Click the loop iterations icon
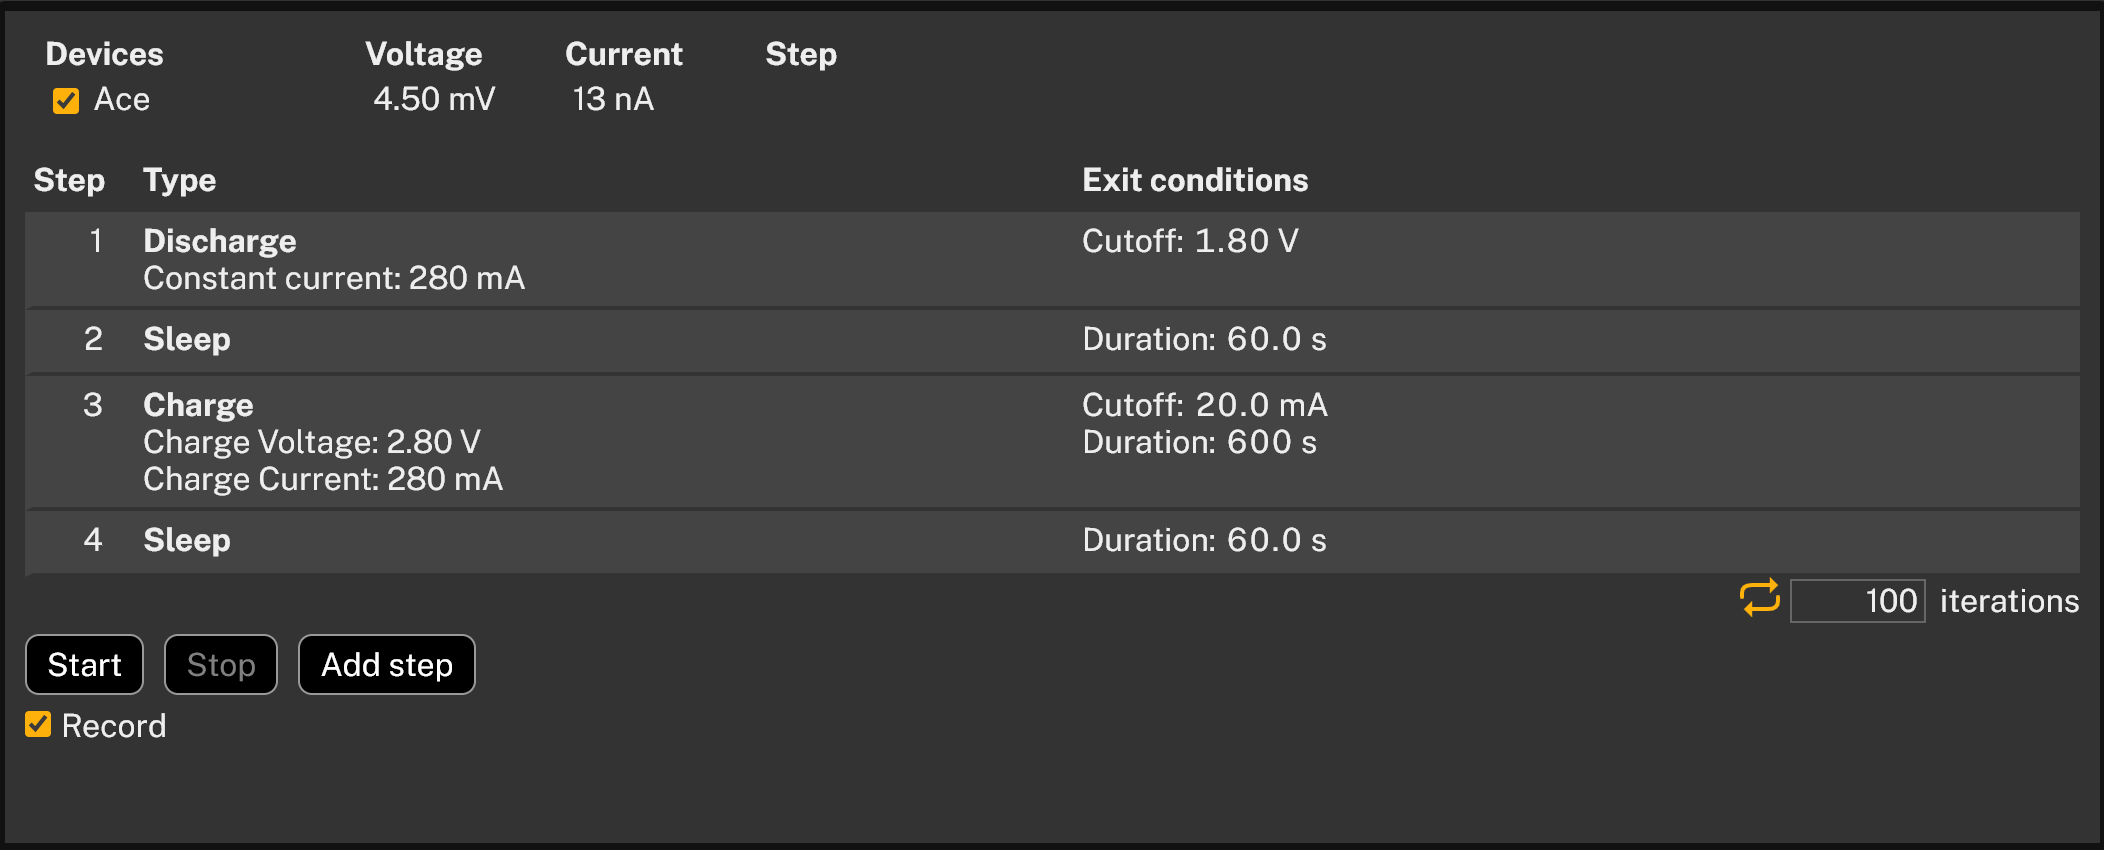 coord(1759,600)
